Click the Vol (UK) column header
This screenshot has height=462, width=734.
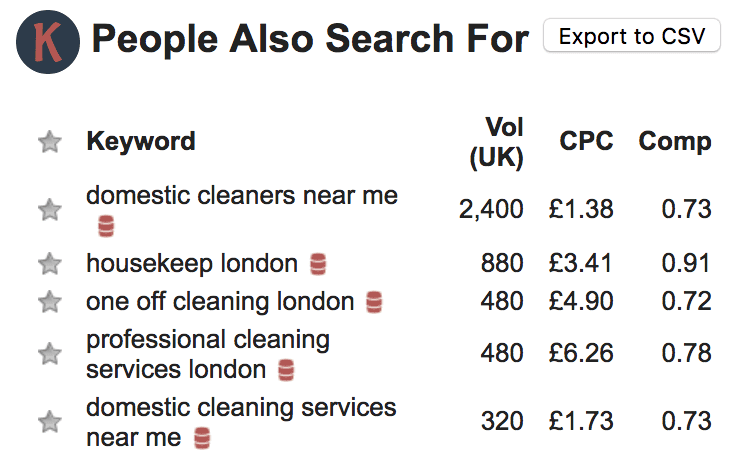tap(497, 142)
